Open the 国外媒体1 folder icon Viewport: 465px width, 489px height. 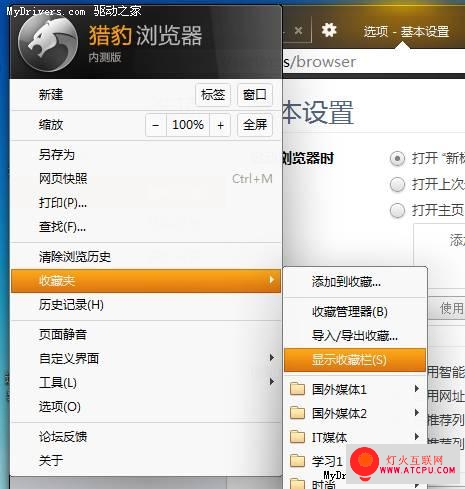pyautogui.click(x=297, y=389)
